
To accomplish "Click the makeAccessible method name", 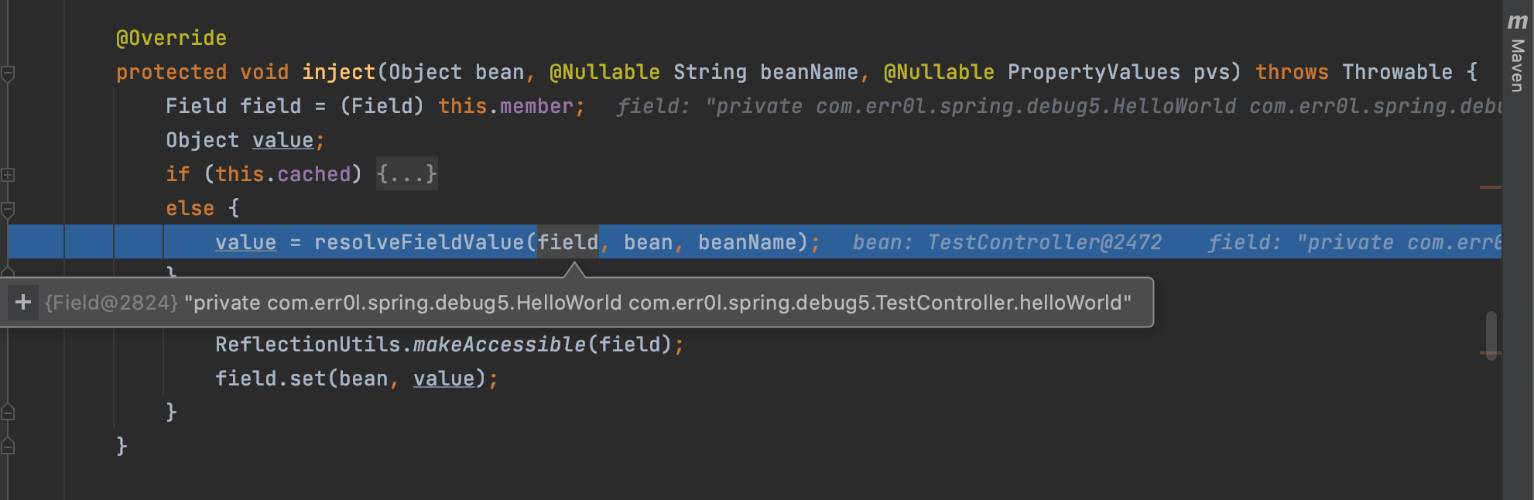I will [498, 345].
